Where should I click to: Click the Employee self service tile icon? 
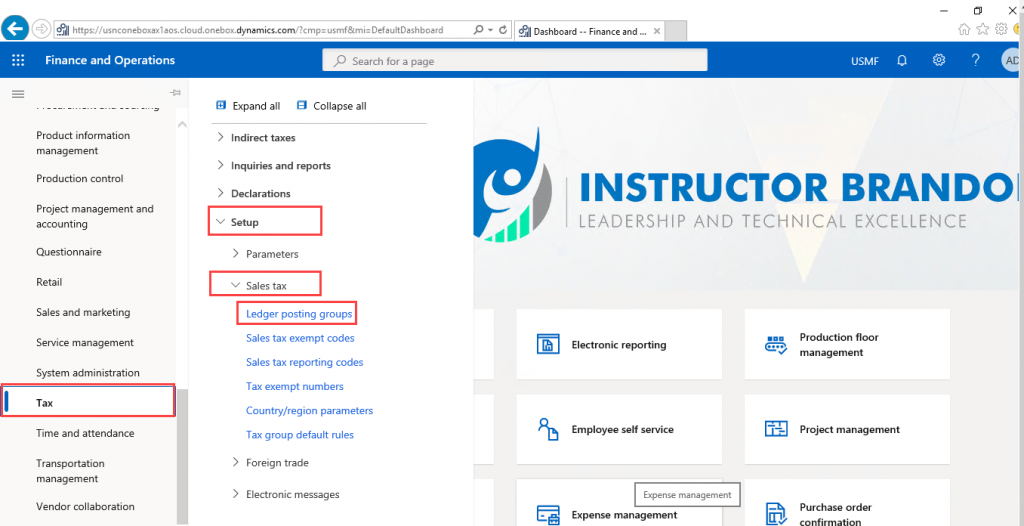point(547,429)
